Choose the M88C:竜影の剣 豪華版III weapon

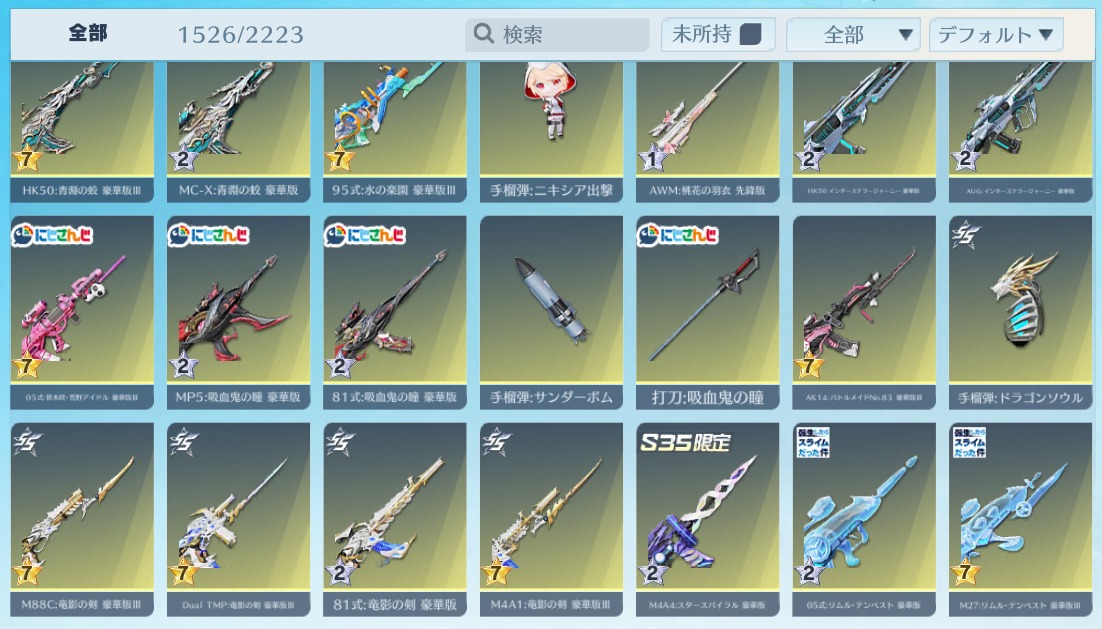(82, 519)
